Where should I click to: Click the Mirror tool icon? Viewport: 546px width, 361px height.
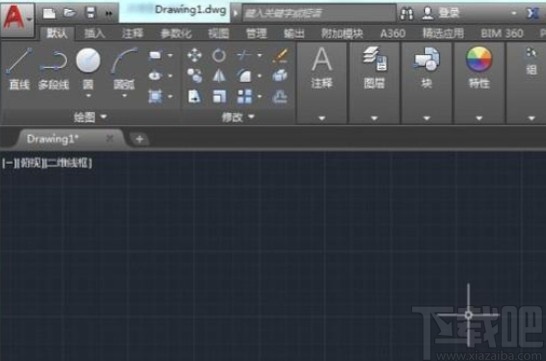coord(219,76)
